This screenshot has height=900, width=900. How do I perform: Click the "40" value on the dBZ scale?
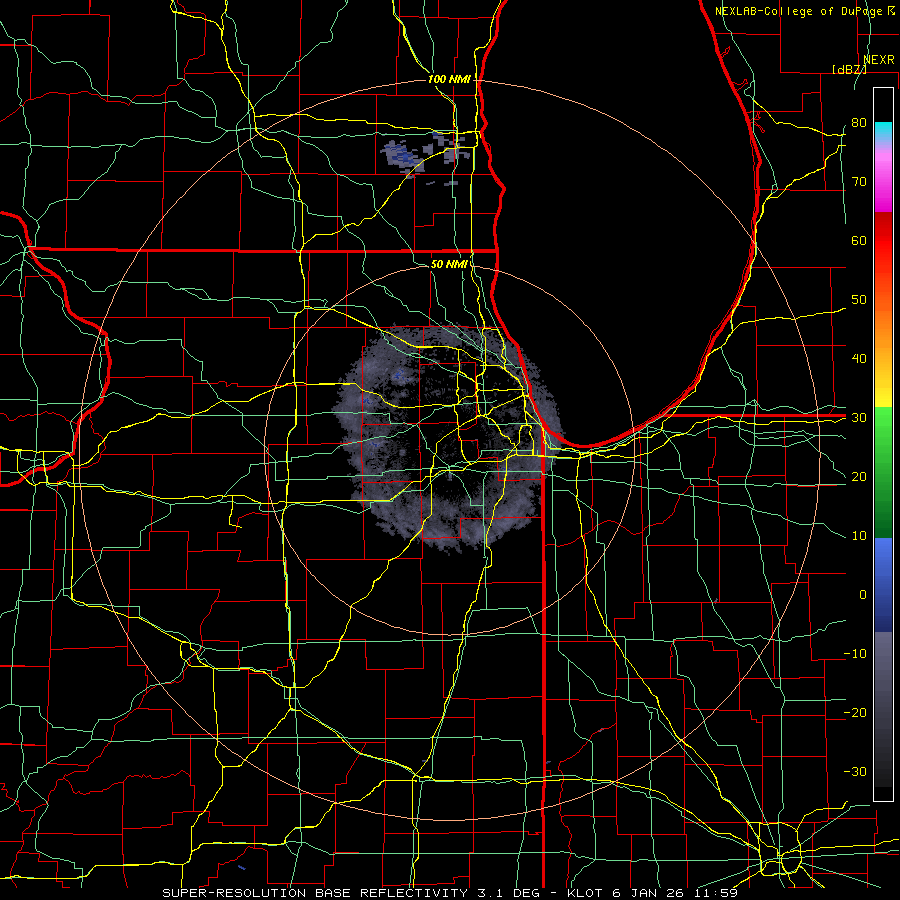click(x=859, y=358)
